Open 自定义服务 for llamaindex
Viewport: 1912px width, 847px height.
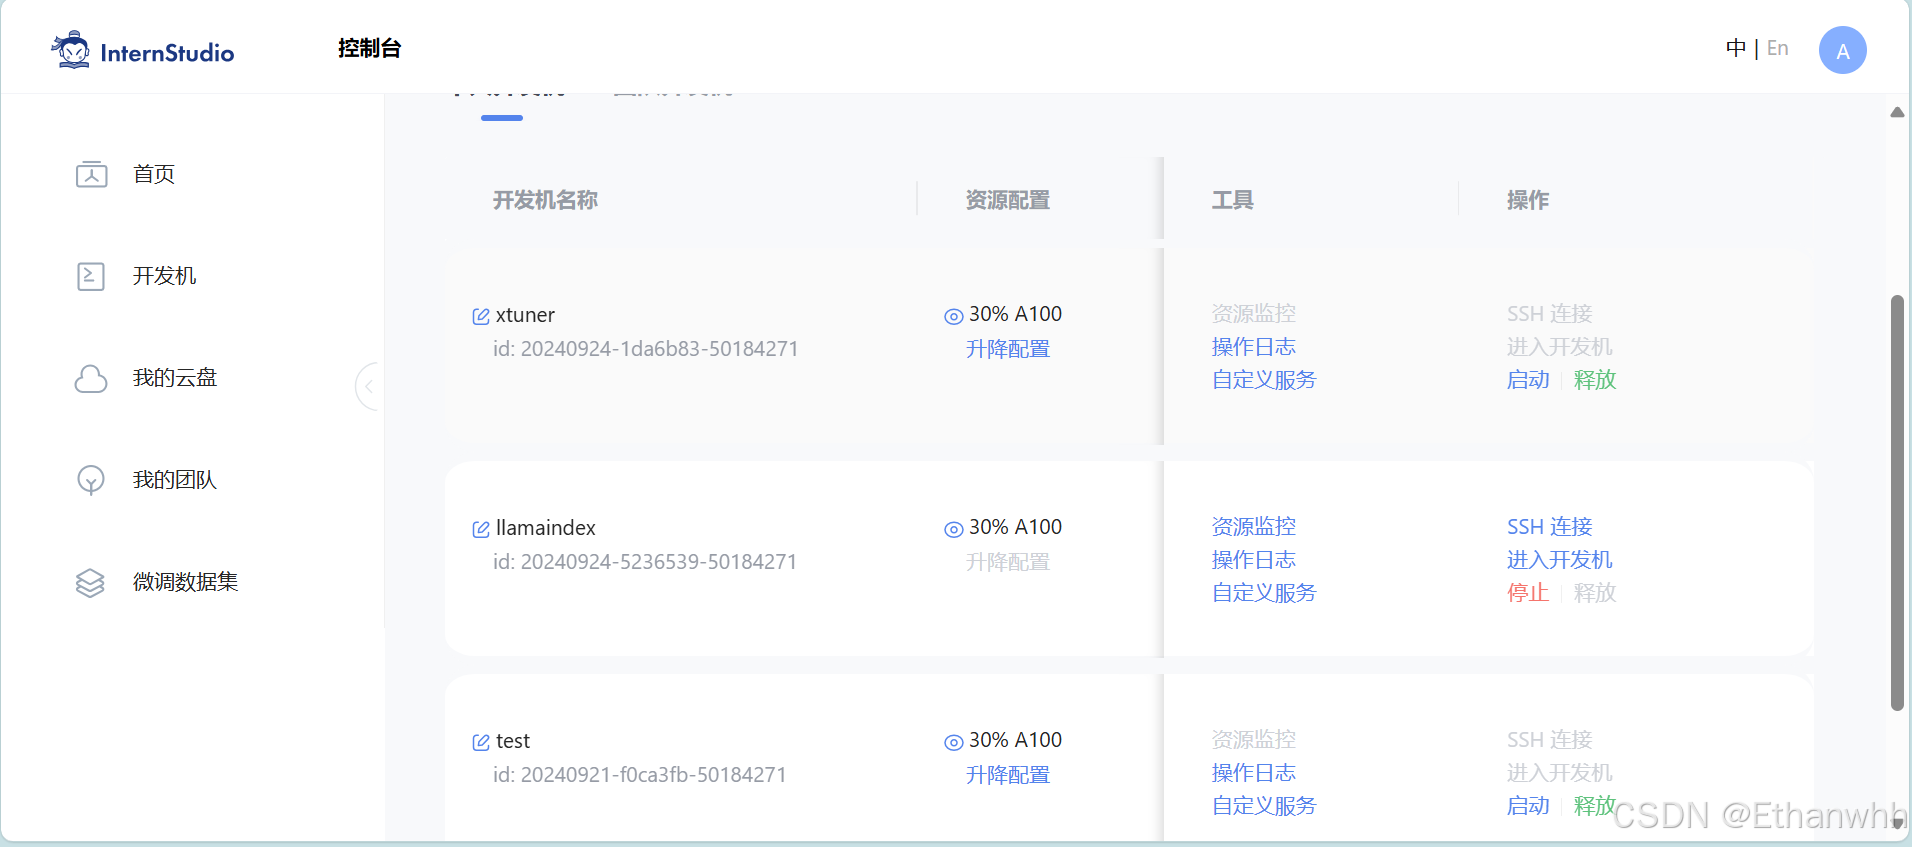click(1264, 593)
